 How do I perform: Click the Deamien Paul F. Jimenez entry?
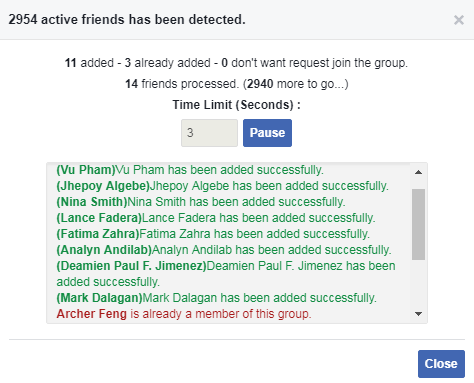pyautogui.click(x=226, y=274)
